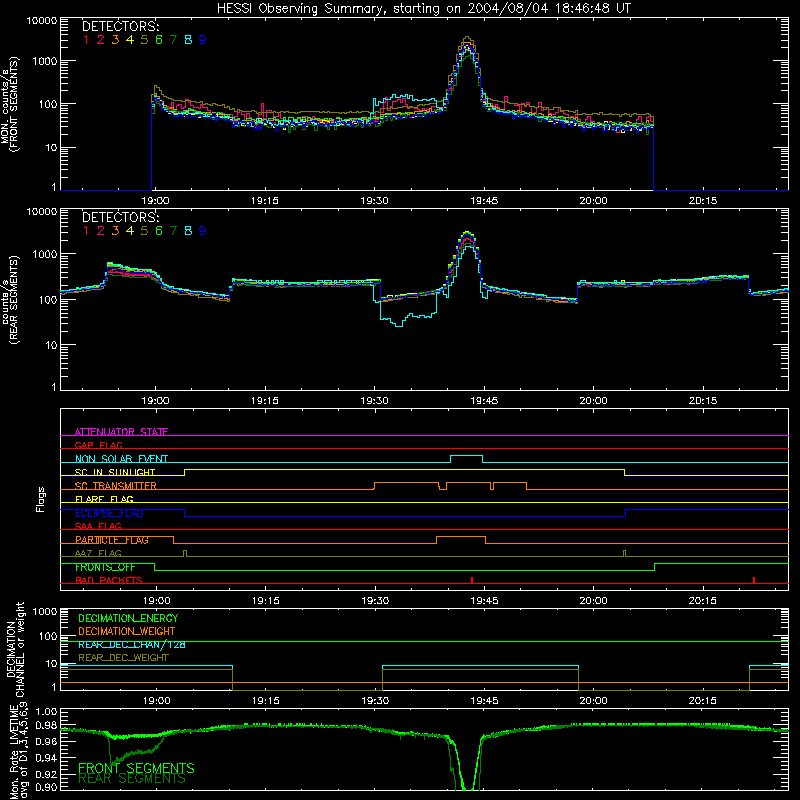The height and width of the screenshot is (800, 800).
Task: Select blue detector 9 legend number in front segments plot
Action: 203,40
